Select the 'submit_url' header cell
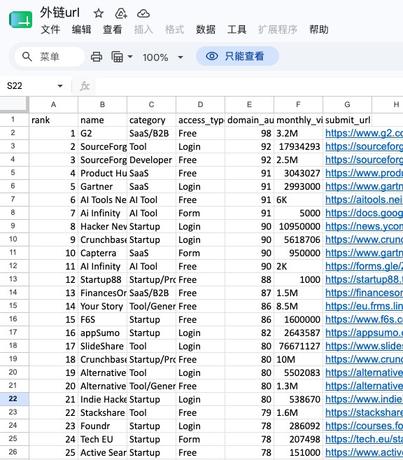403x460 pixels. [x=347, y=120]
